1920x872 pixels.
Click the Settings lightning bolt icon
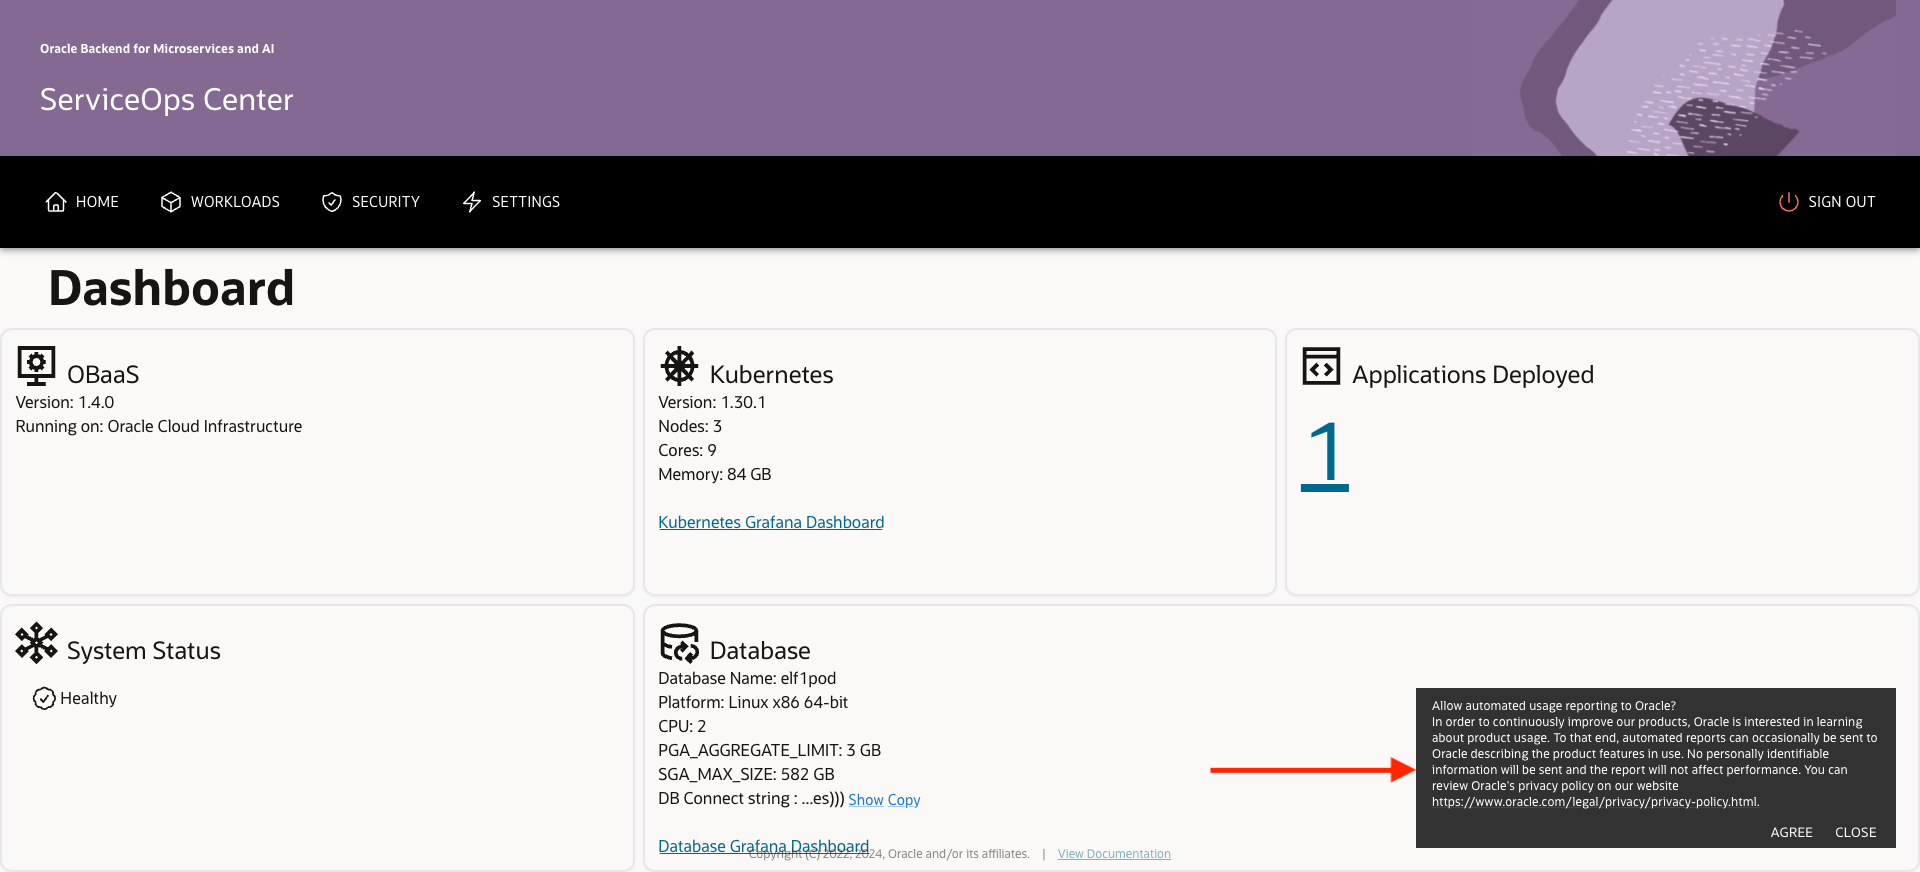472,202
